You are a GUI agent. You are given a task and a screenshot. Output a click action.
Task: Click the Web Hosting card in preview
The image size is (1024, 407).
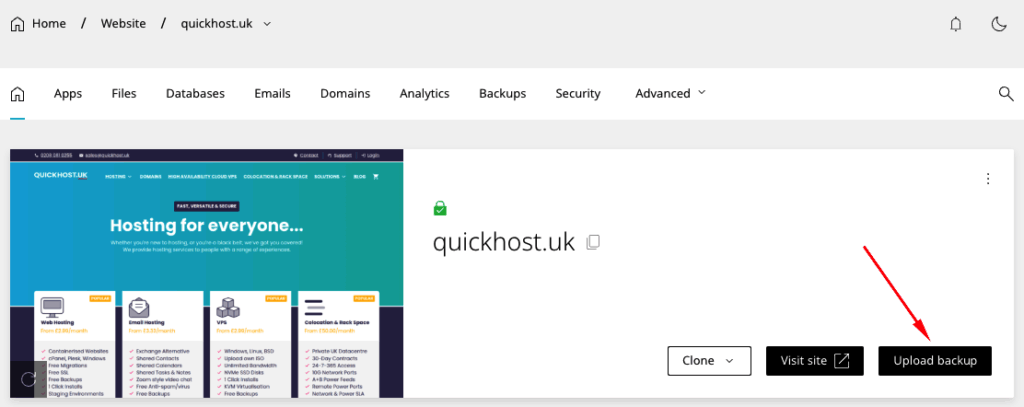tap(74, 344)
